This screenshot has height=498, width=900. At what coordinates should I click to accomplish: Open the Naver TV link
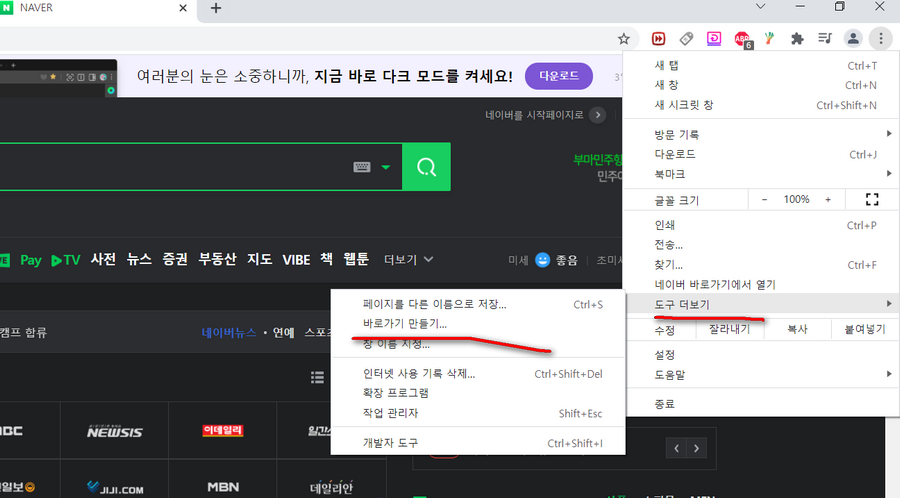click(65, 260)
